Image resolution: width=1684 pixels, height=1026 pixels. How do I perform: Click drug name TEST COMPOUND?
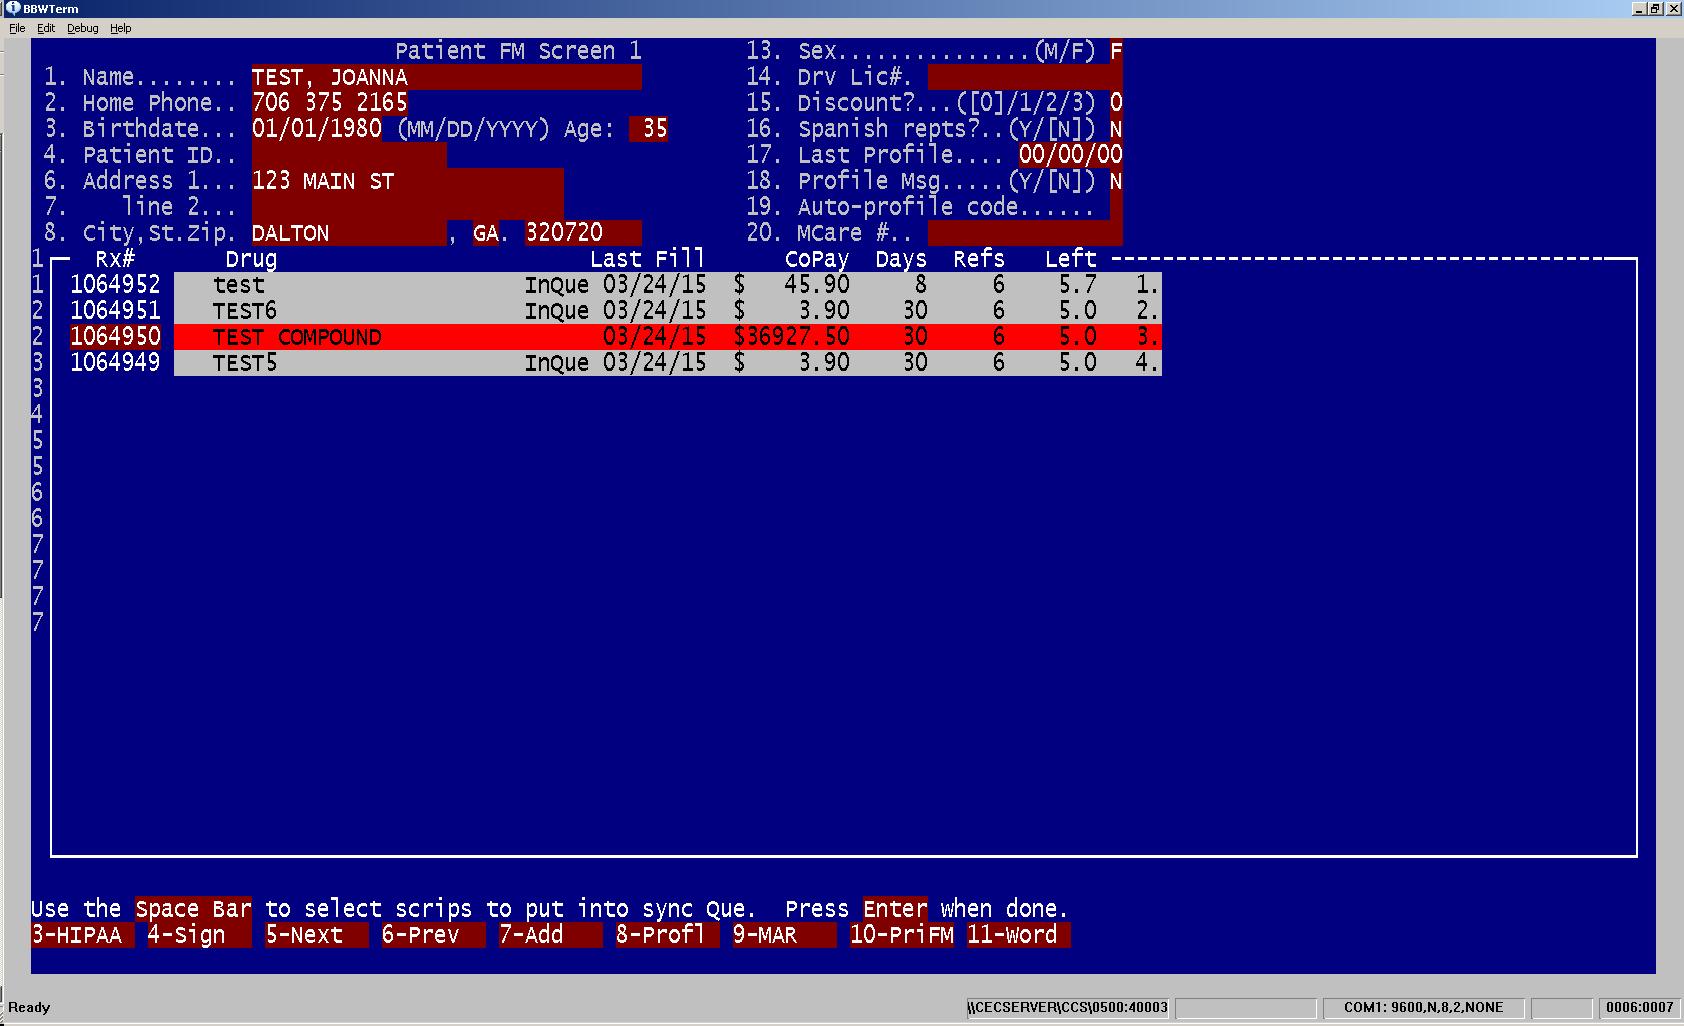point(297,337)
